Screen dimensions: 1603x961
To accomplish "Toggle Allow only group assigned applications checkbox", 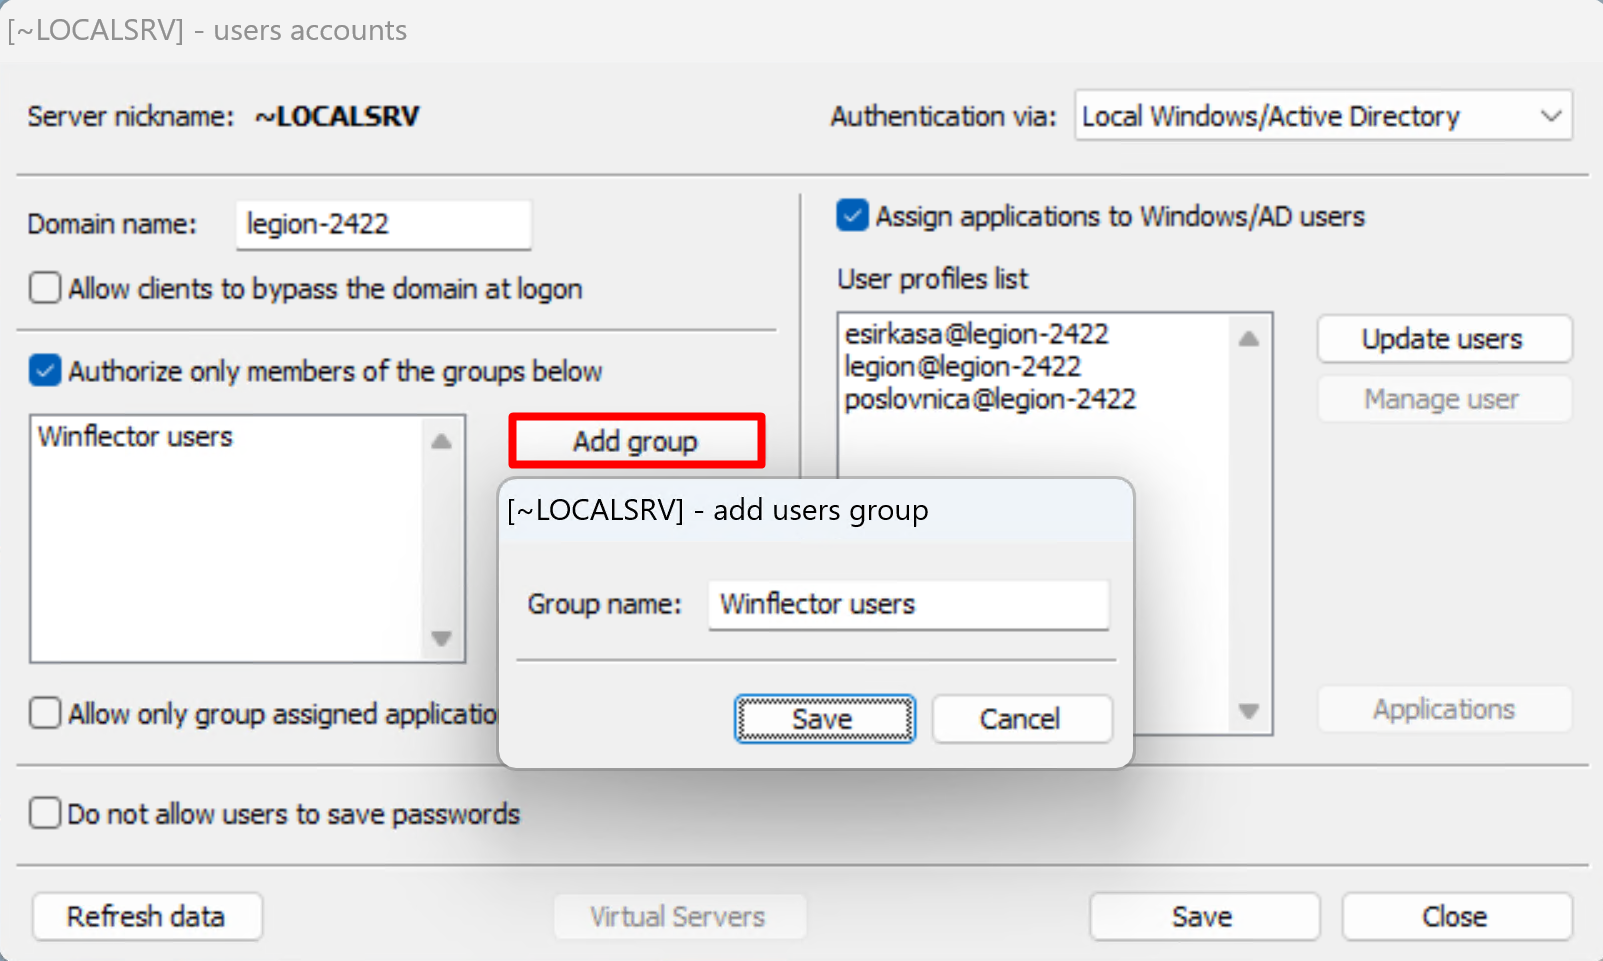I will pyautogui.click(x=46, y=713).
